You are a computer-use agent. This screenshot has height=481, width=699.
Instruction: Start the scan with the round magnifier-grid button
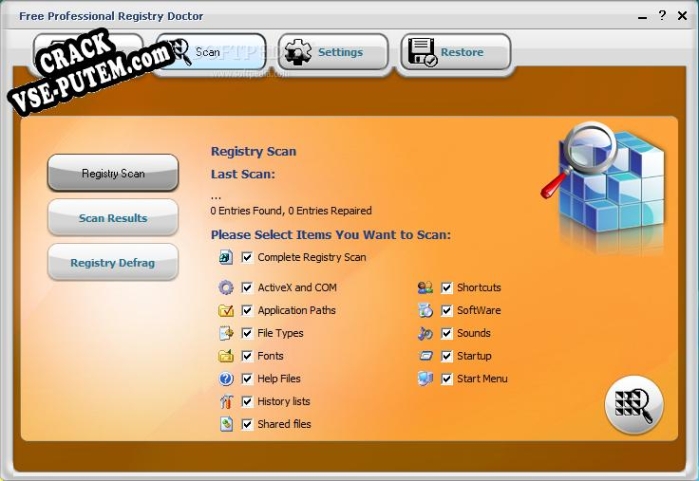pyautogui.click(x=634, y=404)
